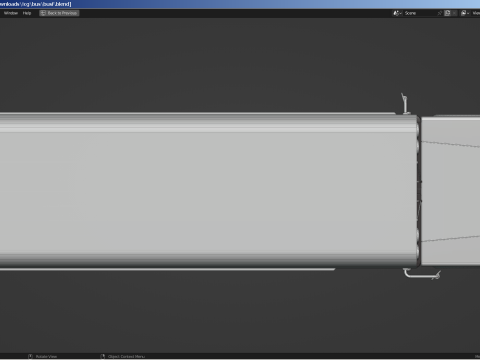Click the Rotate View status bar hint
Image resolution: width=480 pixels, height=360 pixels.
(x=43, y=356)
